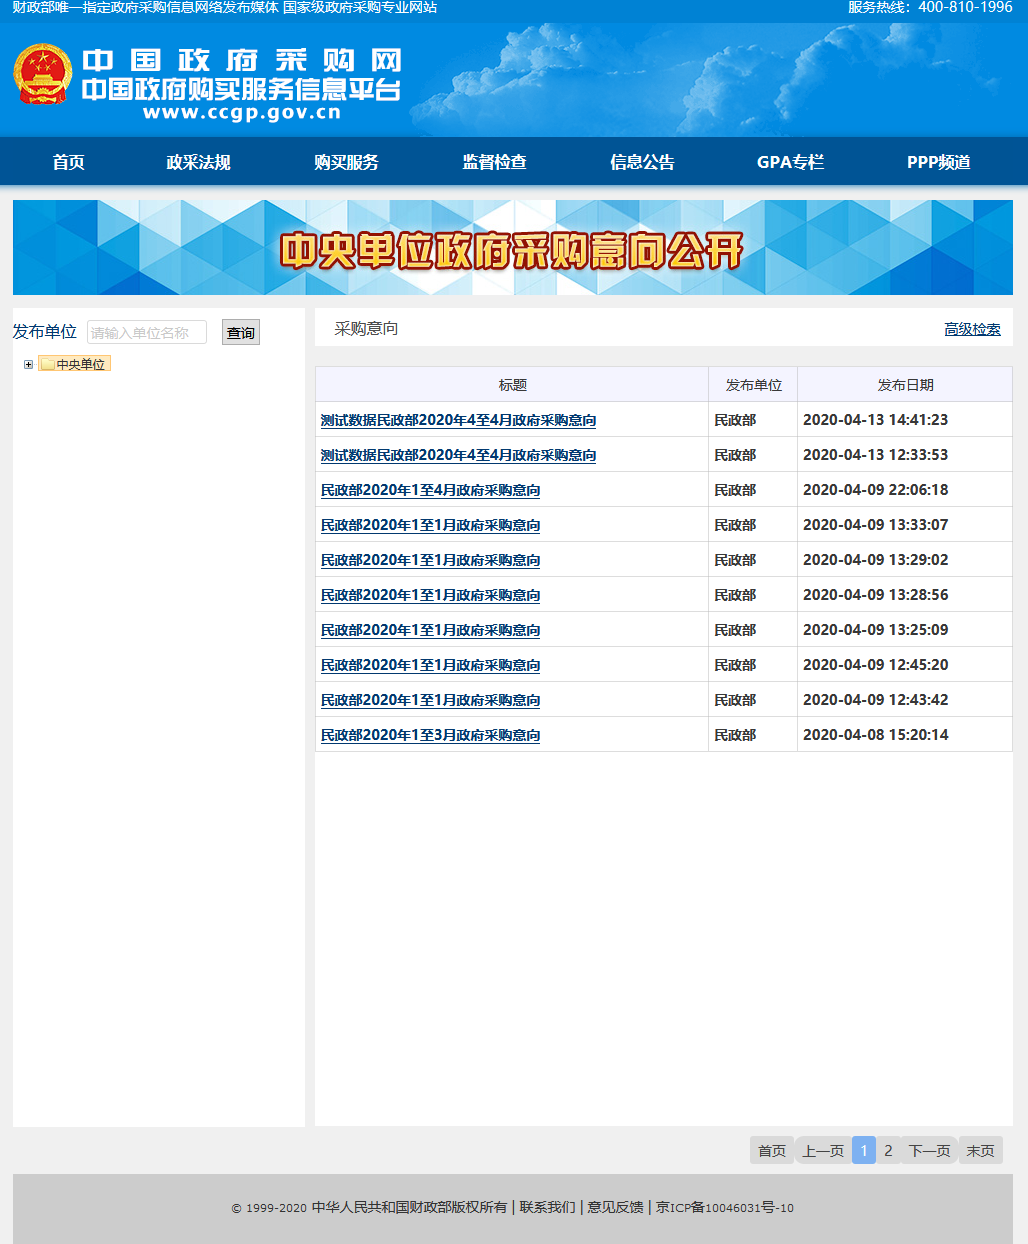Click the 查询 search button
Image resolution: width=1028 pixels, height=1244 pixels.
[x=240, y=332]
